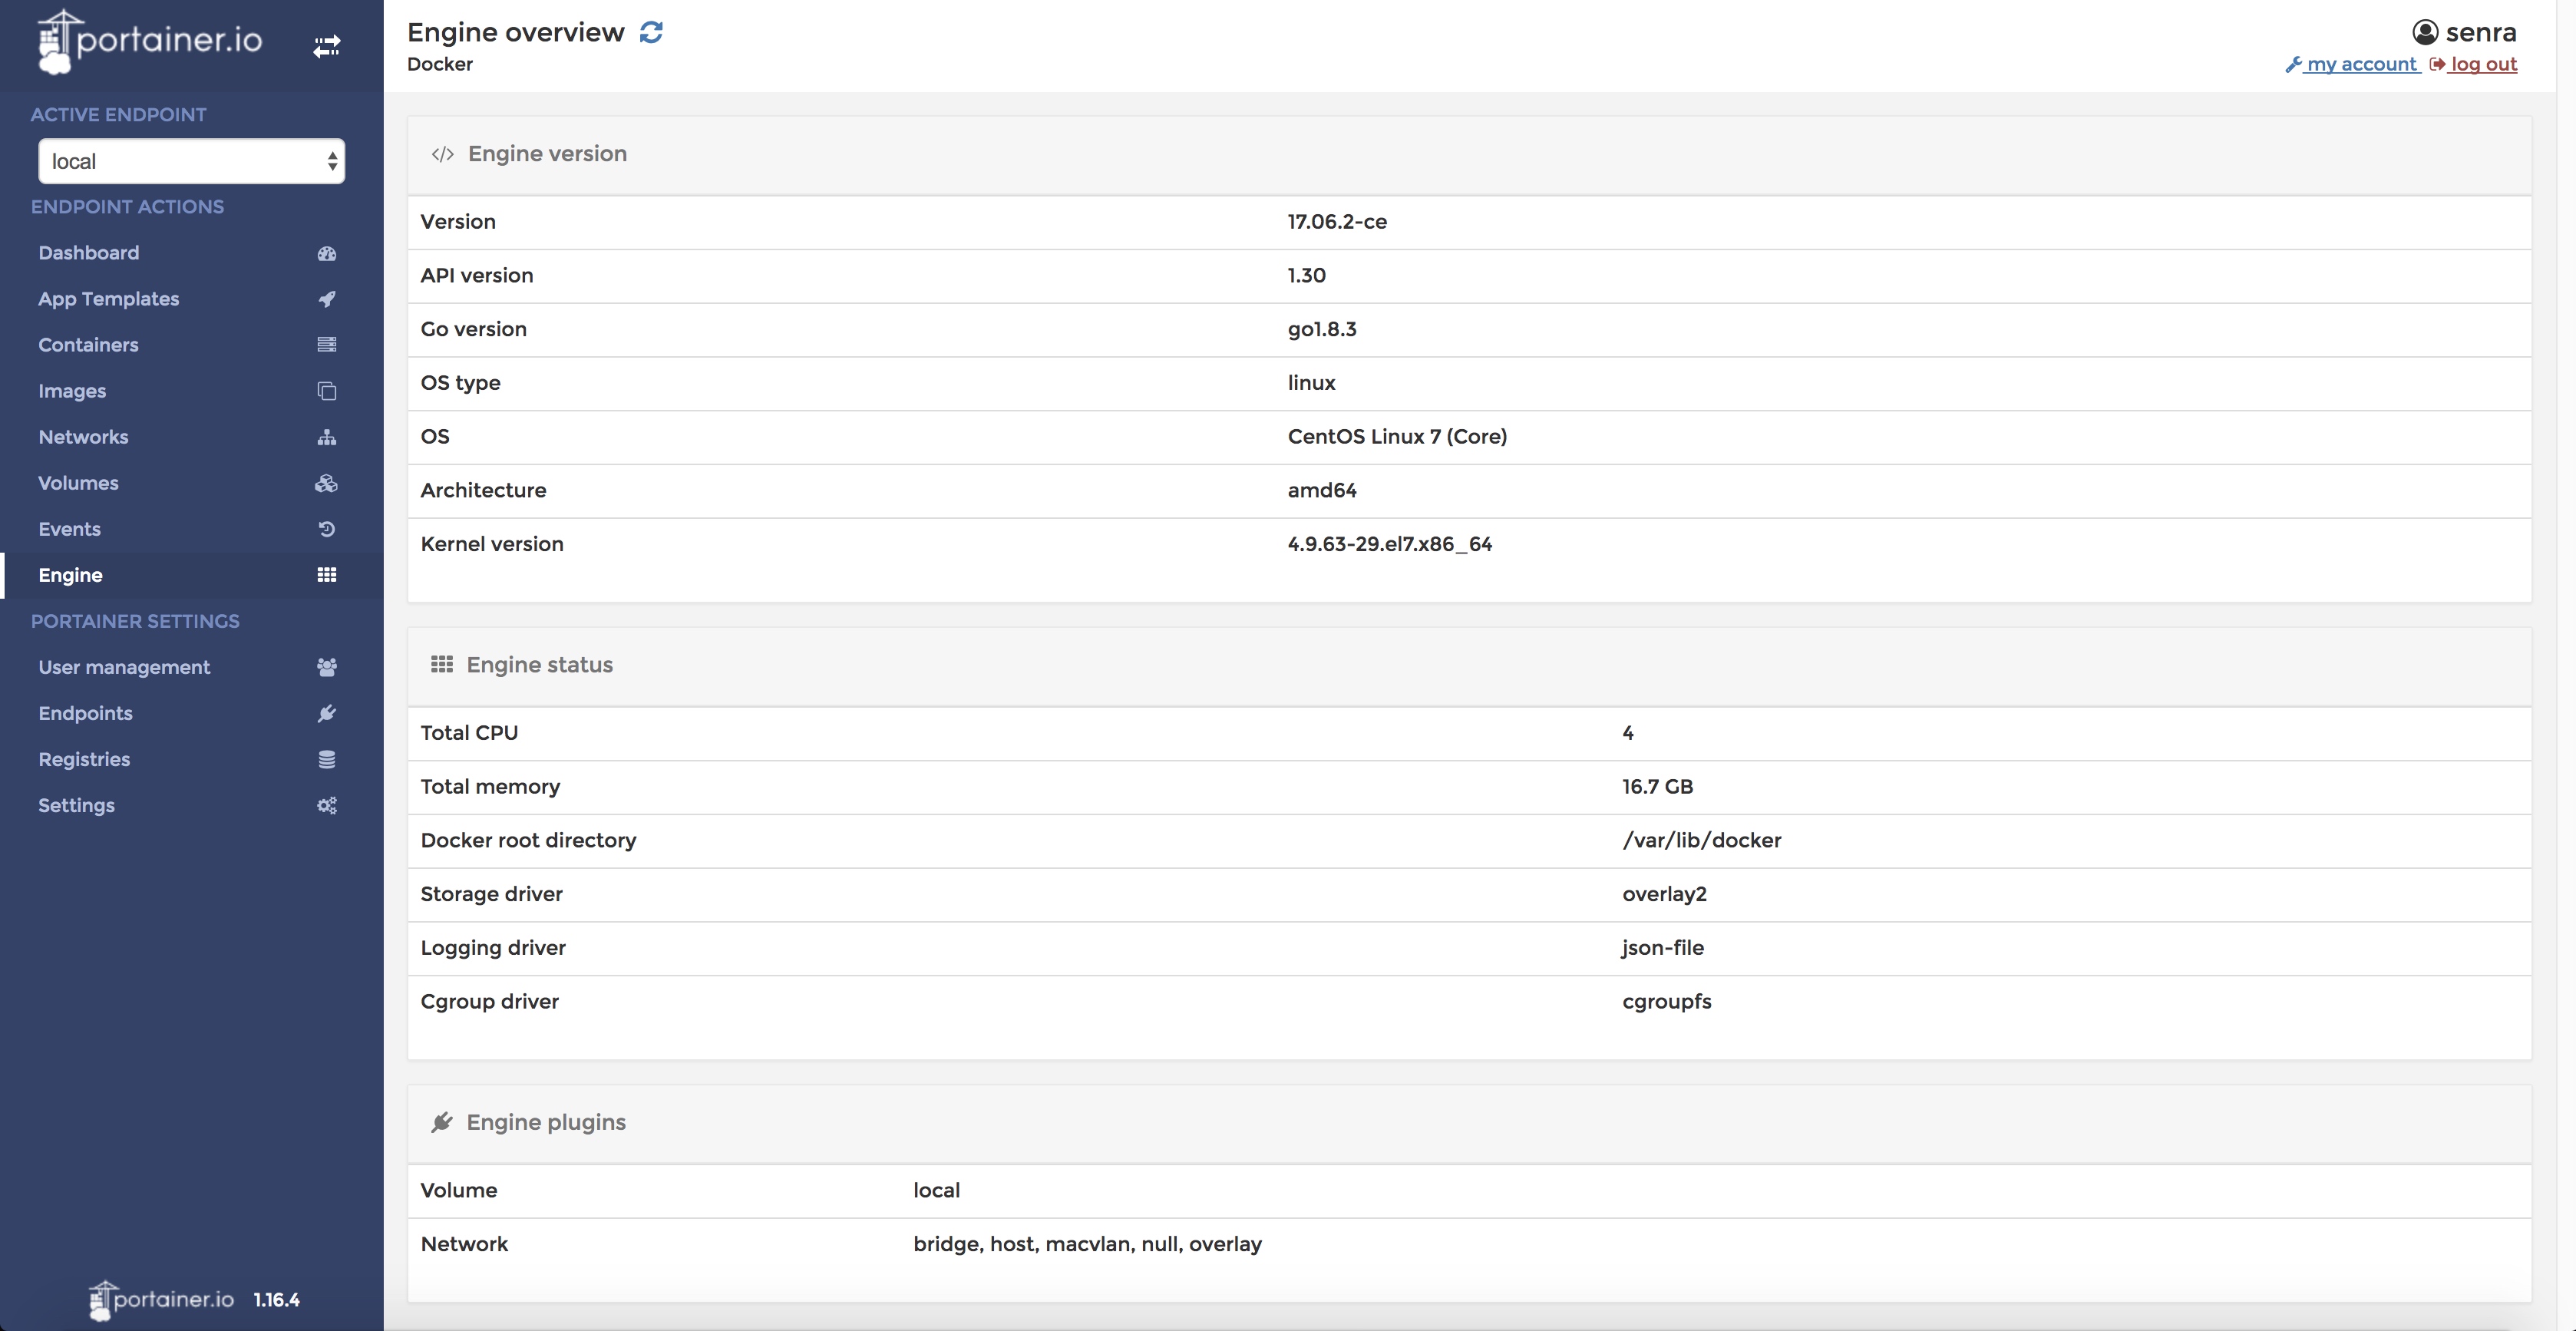Click the Go version value go1.8.3
Screen dimensions: 2576x1331
click(1322, 330)
